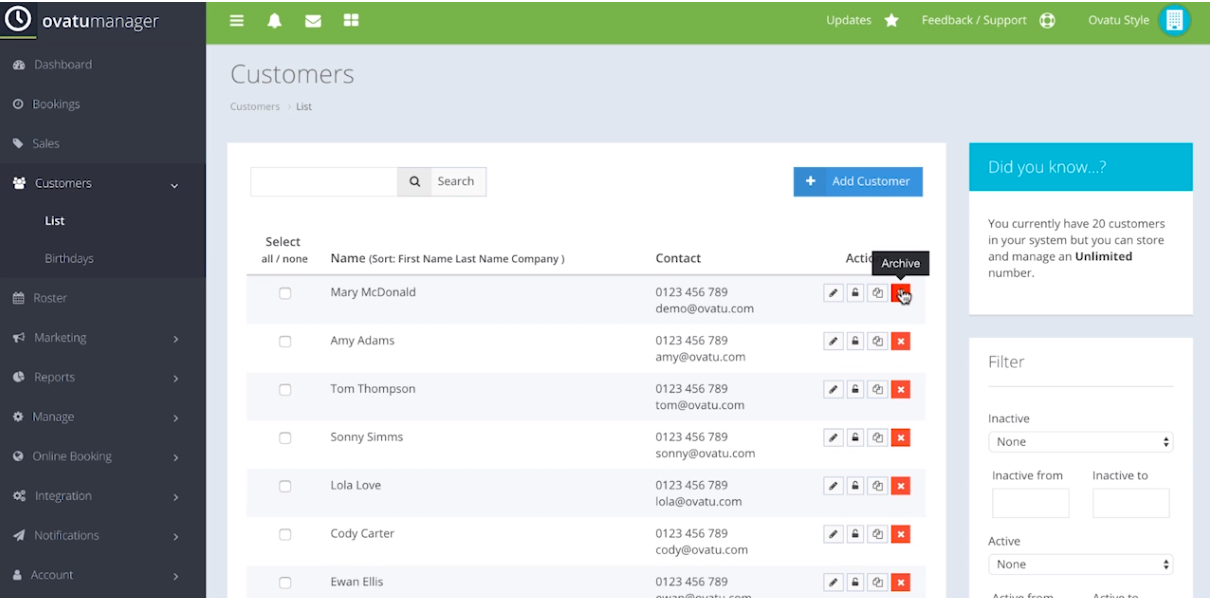
Task: Open the Active filter dropdown
Action: tap(1080, 564)
